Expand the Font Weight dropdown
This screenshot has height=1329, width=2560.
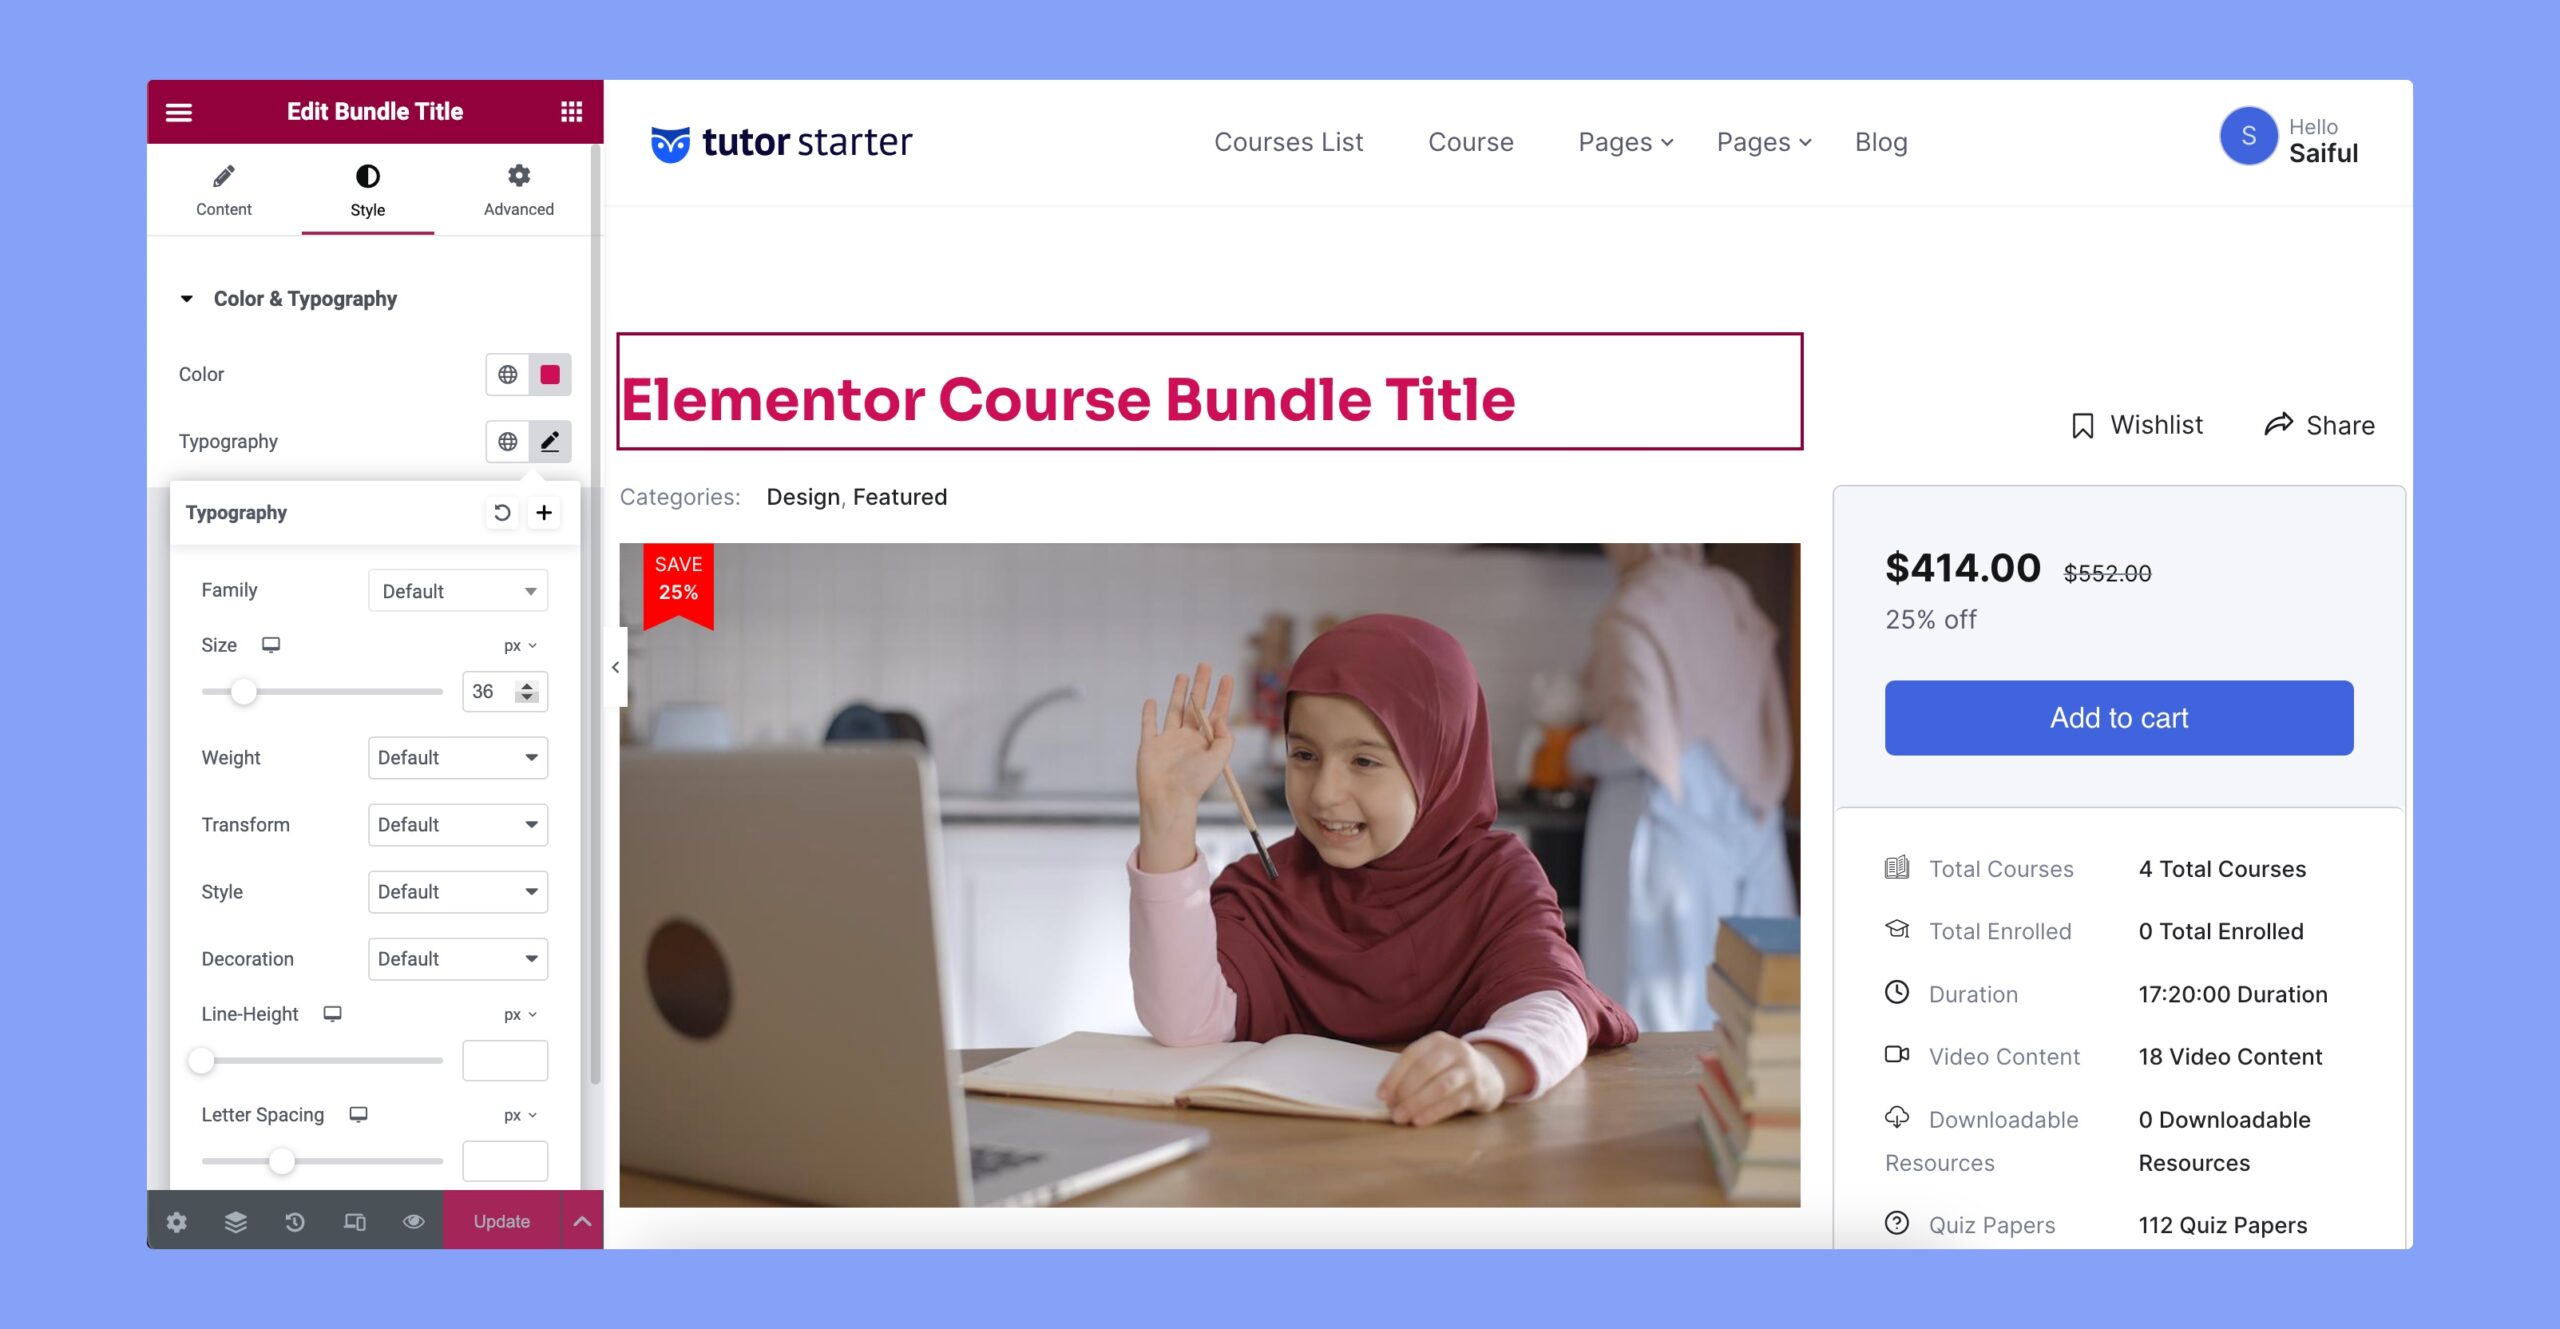tap(457, 757)
